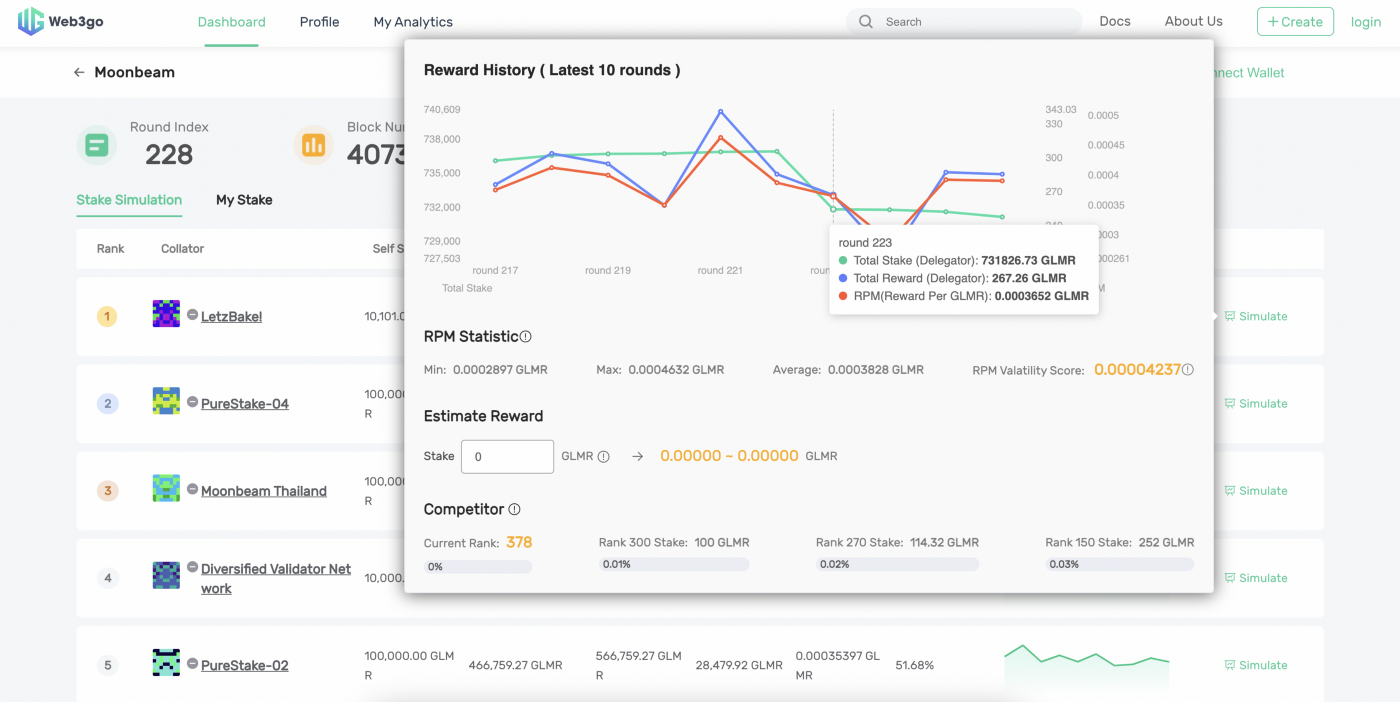The image size is (1400, 702).
Task: Click the rank 5 badge
Action: (107, 665)
